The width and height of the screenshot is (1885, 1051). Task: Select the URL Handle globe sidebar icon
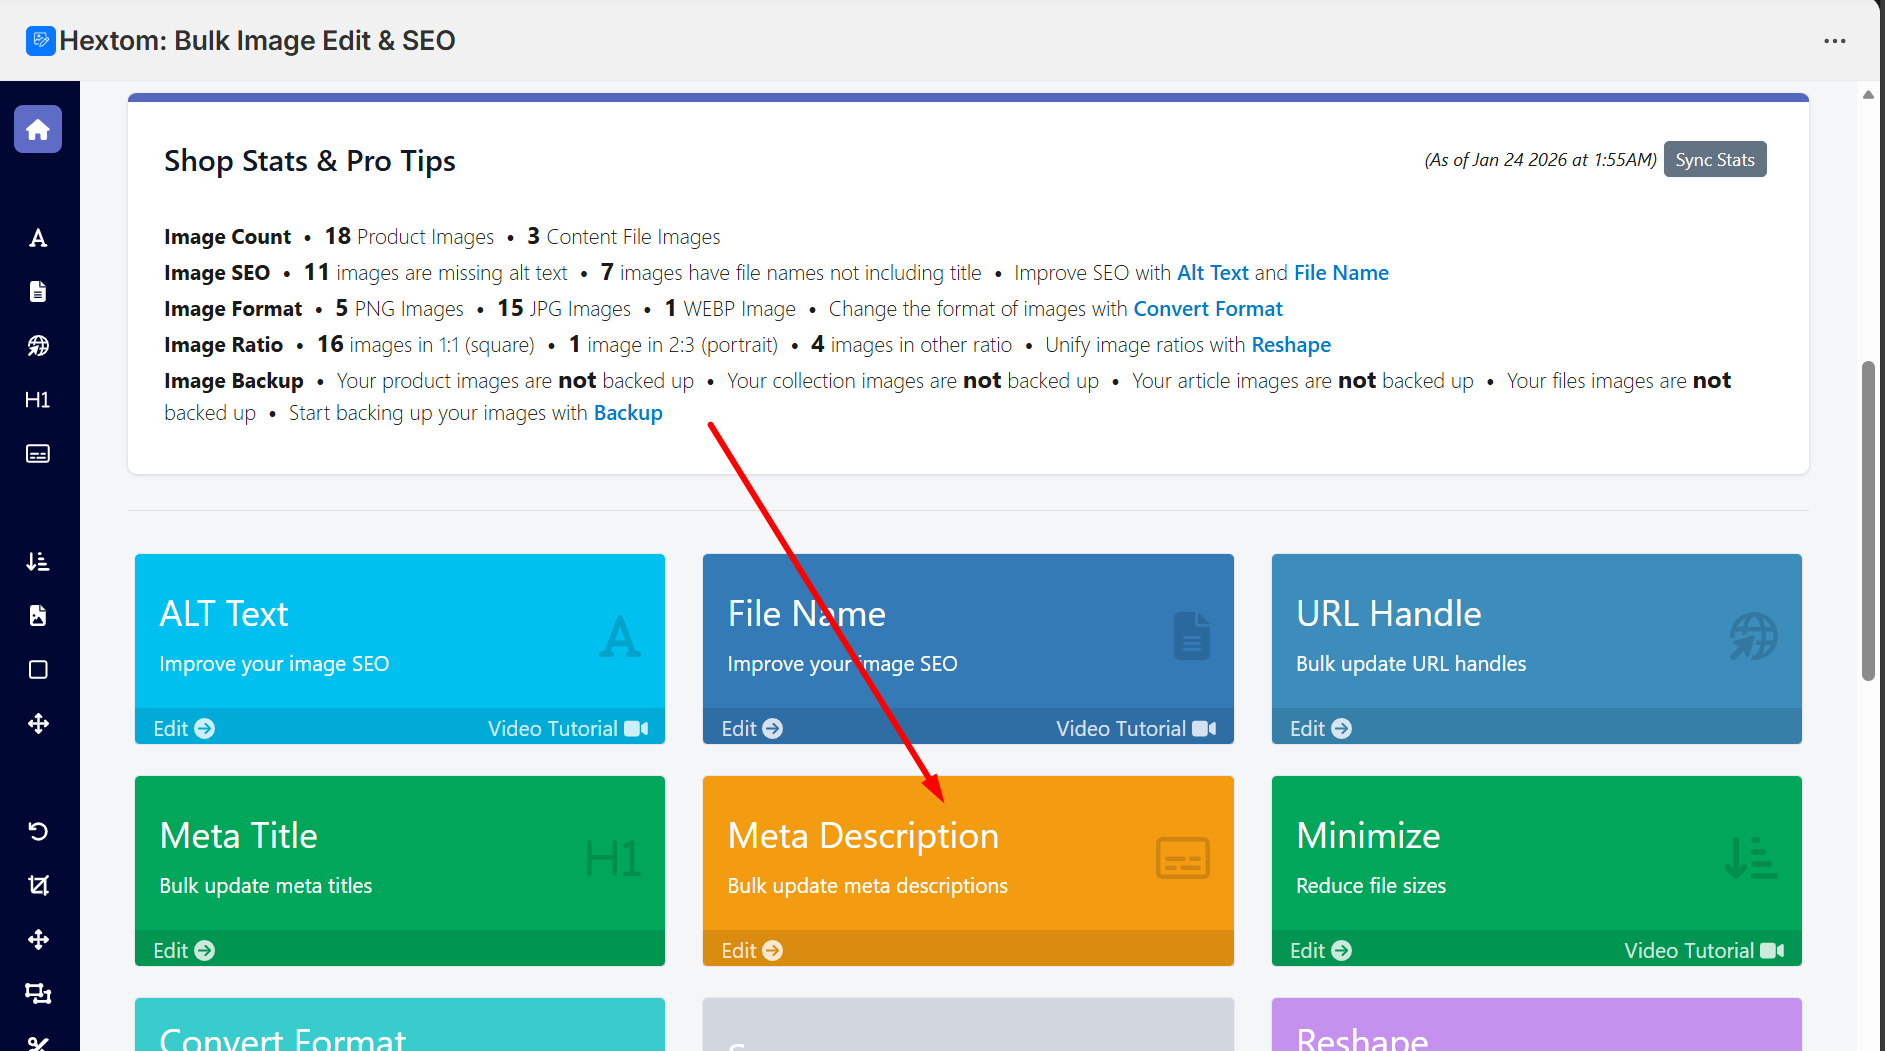pyautogui.click(x=38, y=346)
